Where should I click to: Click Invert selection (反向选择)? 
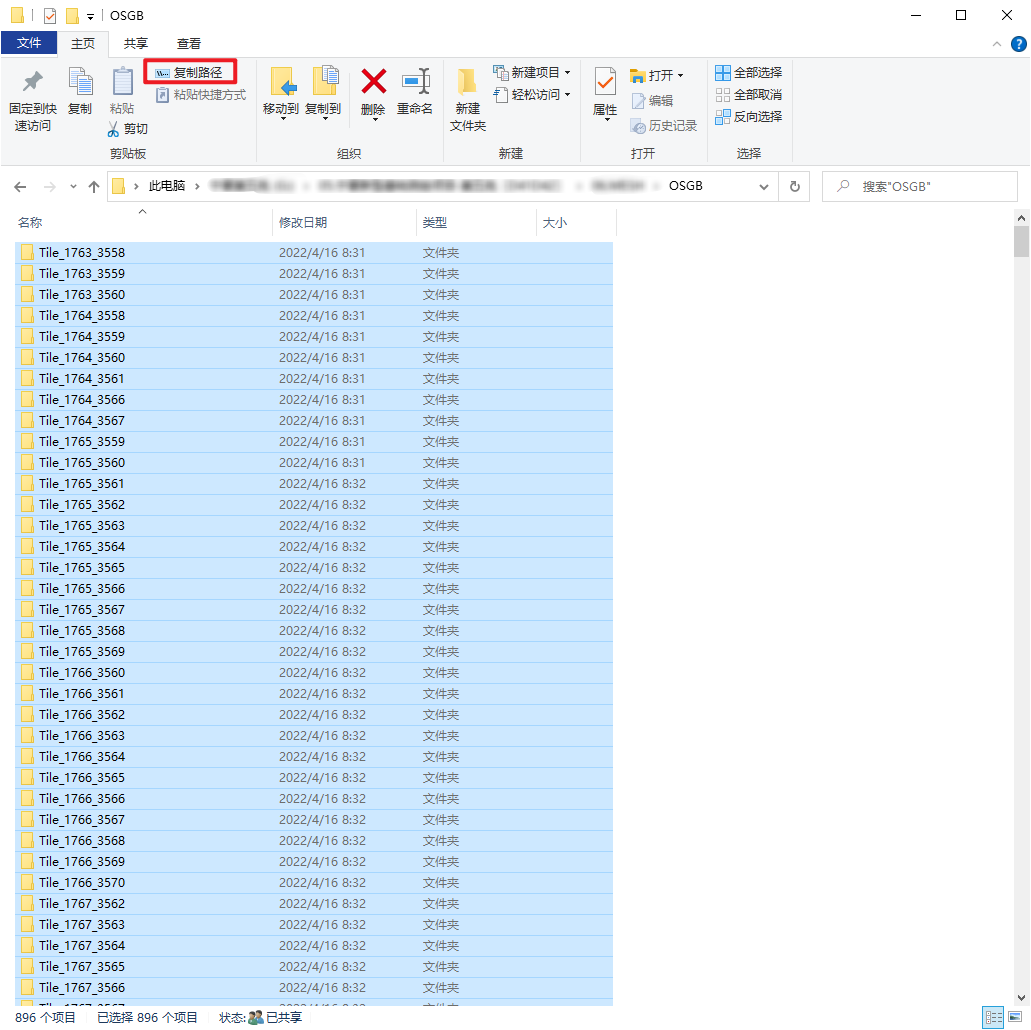(748, 117)
